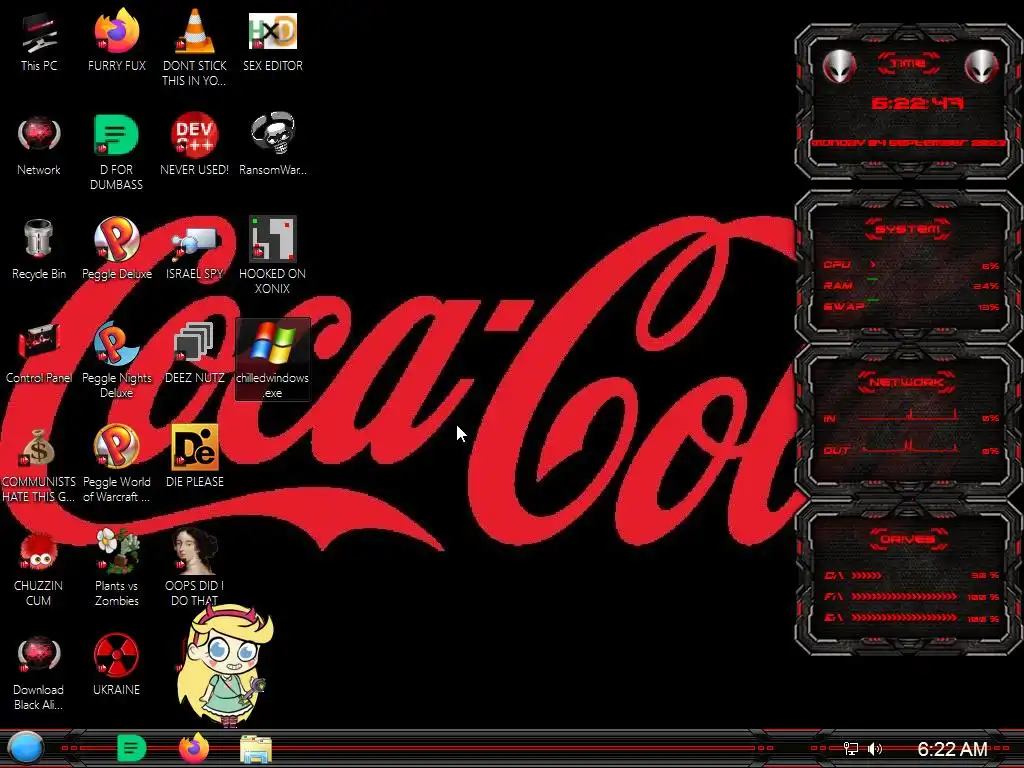The width and height of the screenshot is (1024, 768).
Task: Click the SYSTEM widget header
Action: (908, 229)
